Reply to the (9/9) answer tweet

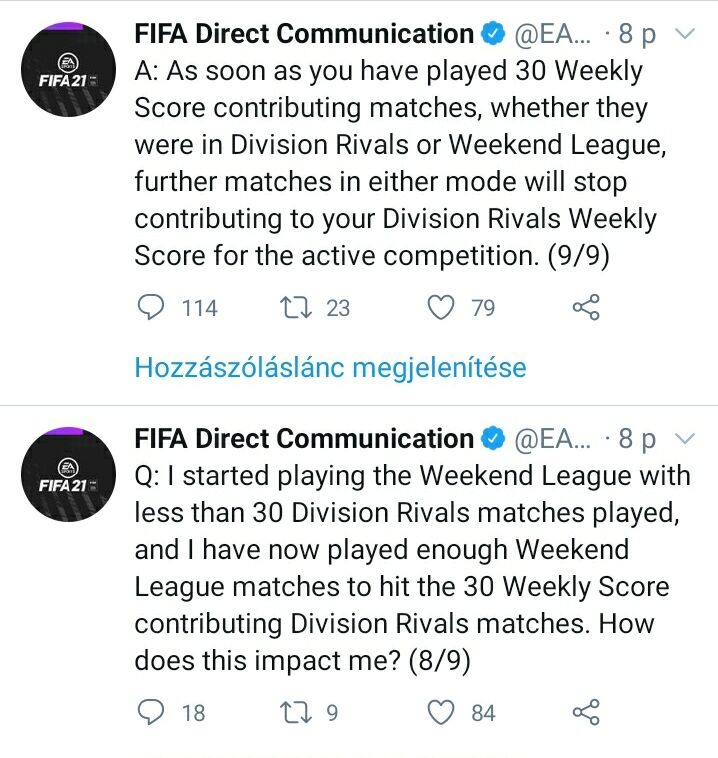point(150,308)
